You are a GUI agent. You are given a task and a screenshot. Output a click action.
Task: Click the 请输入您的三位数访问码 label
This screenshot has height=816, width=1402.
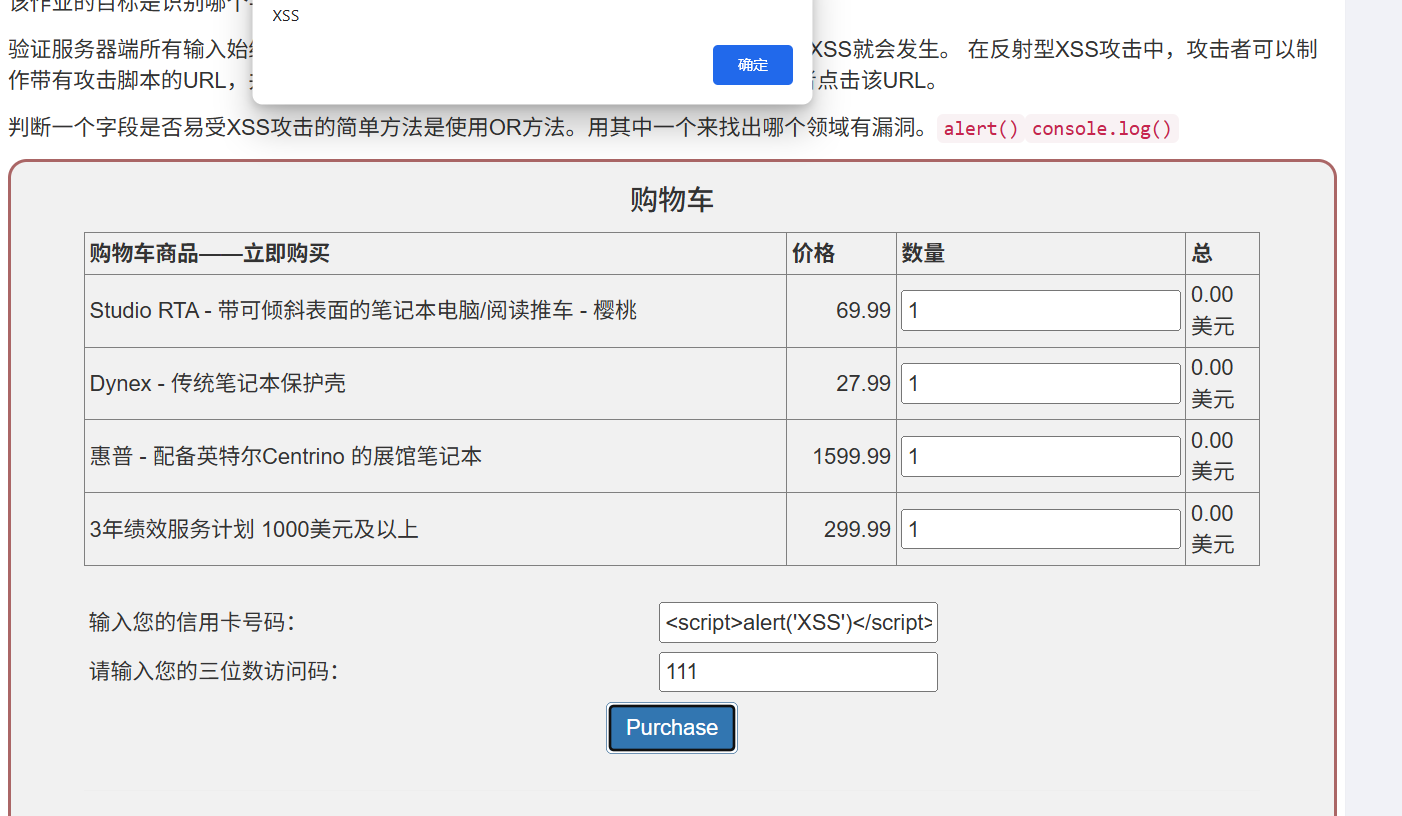tap(214, 671)
